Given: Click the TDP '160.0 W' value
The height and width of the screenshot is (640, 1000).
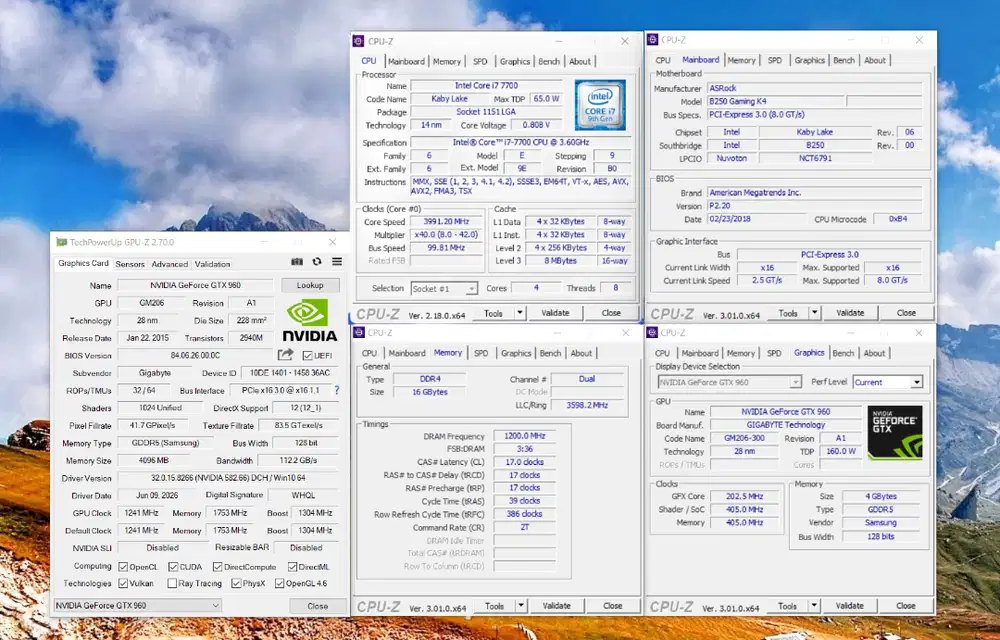Looking at the screenshot, I should [840, 451].
